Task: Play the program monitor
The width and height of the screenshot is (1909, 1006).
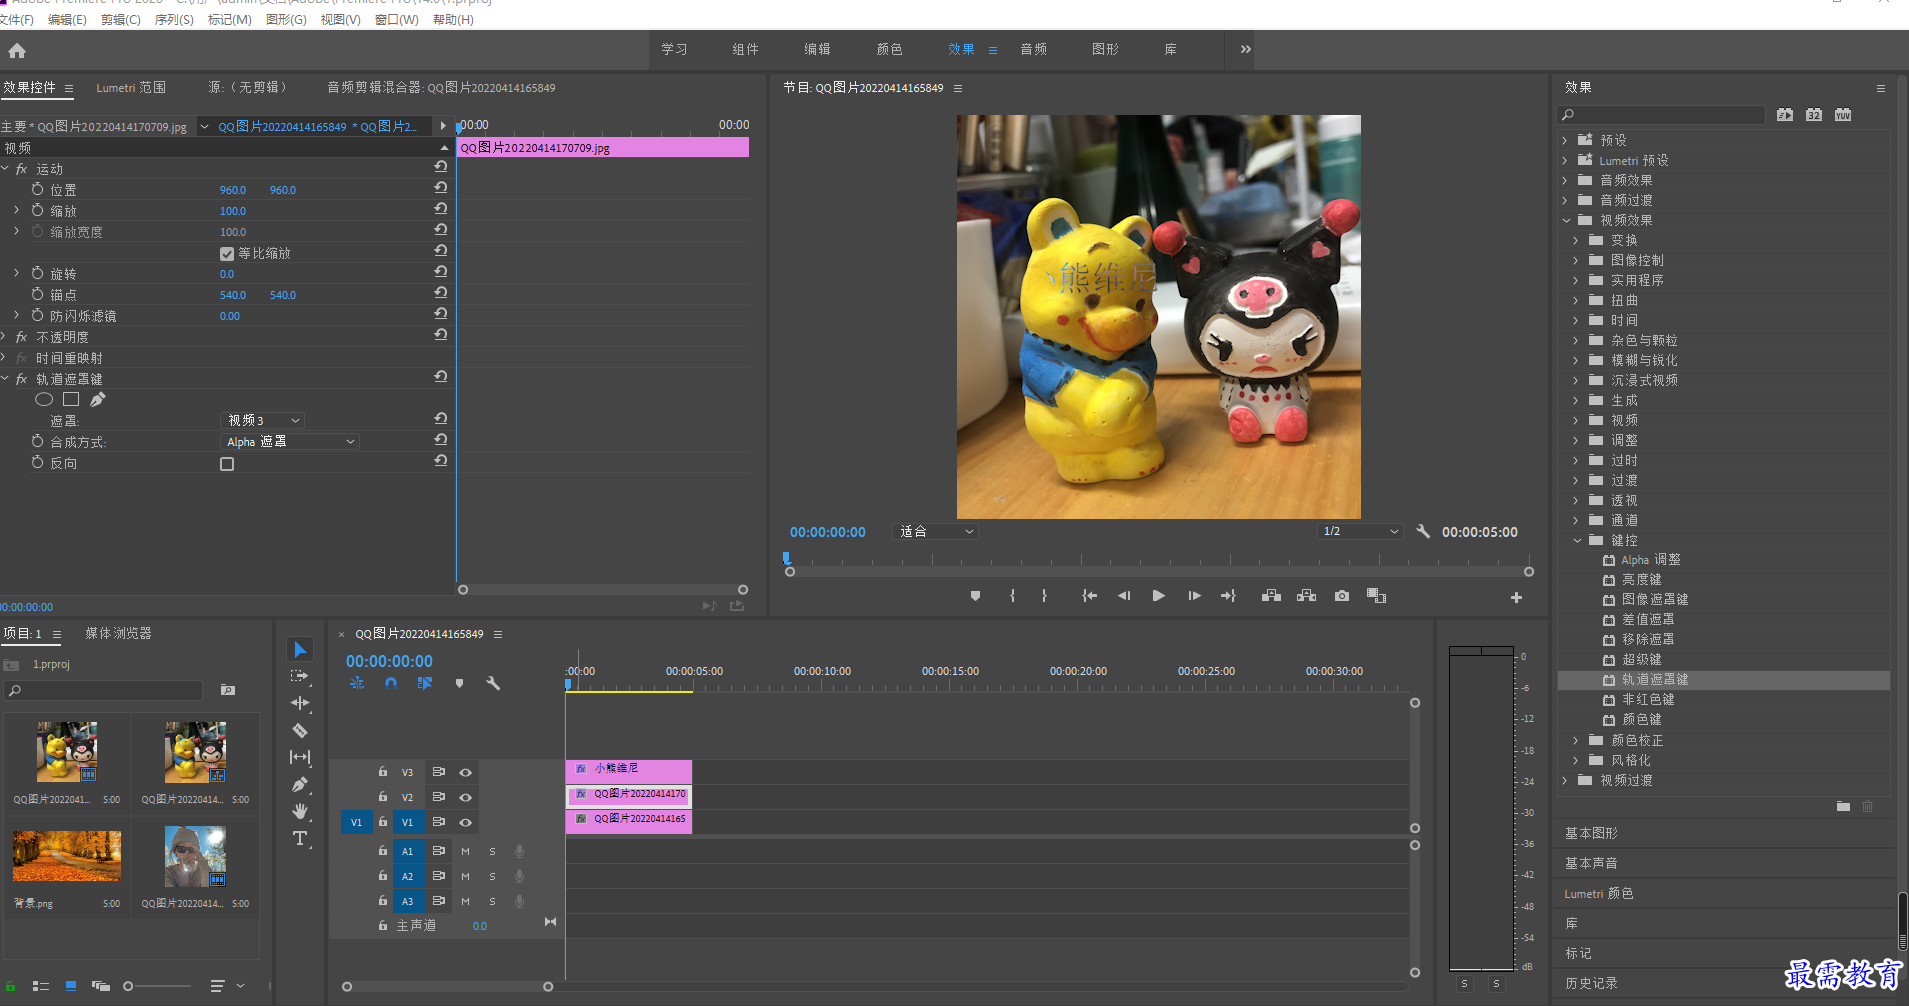Action: (x=1158, y=596)
